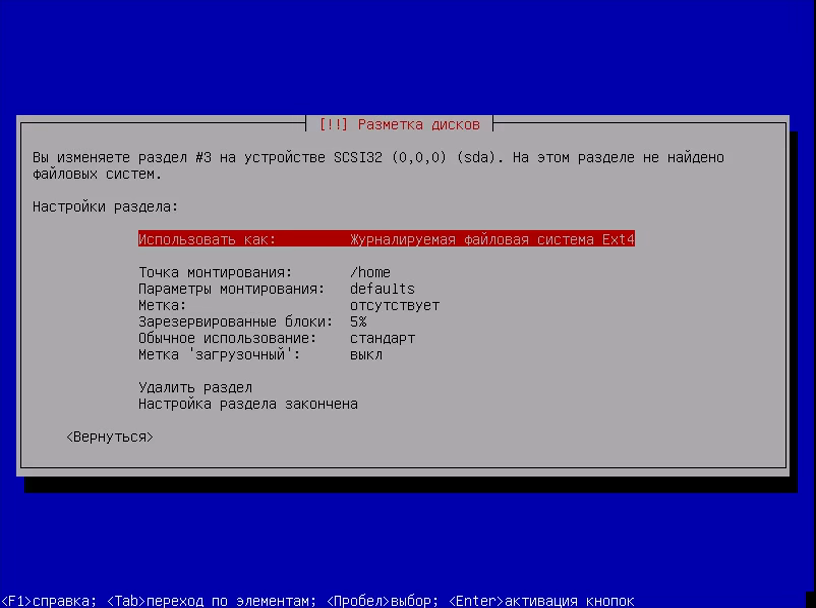The height and width of the screenshot is (608, 816).
Task: Choose 'Удалить раздел' to delete partition
Action: (x=195, y=388)
